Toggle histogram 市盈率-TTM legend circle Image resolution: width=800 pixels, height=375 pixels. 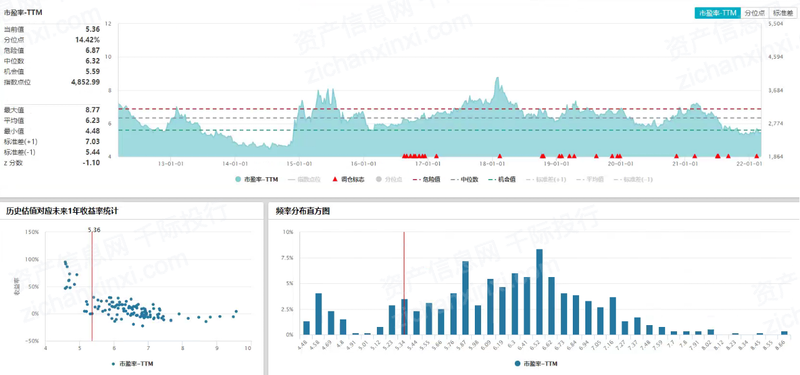(536, 364)
